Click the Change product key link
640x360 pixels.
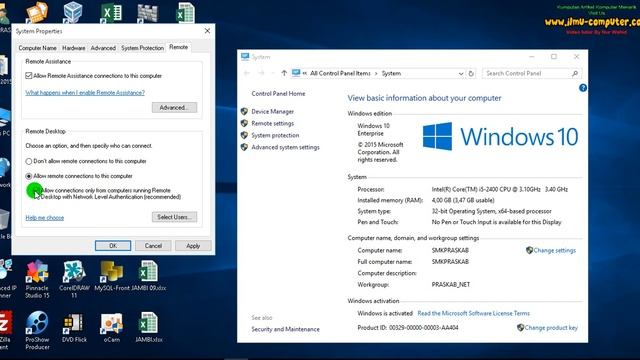tap(551, 327)
